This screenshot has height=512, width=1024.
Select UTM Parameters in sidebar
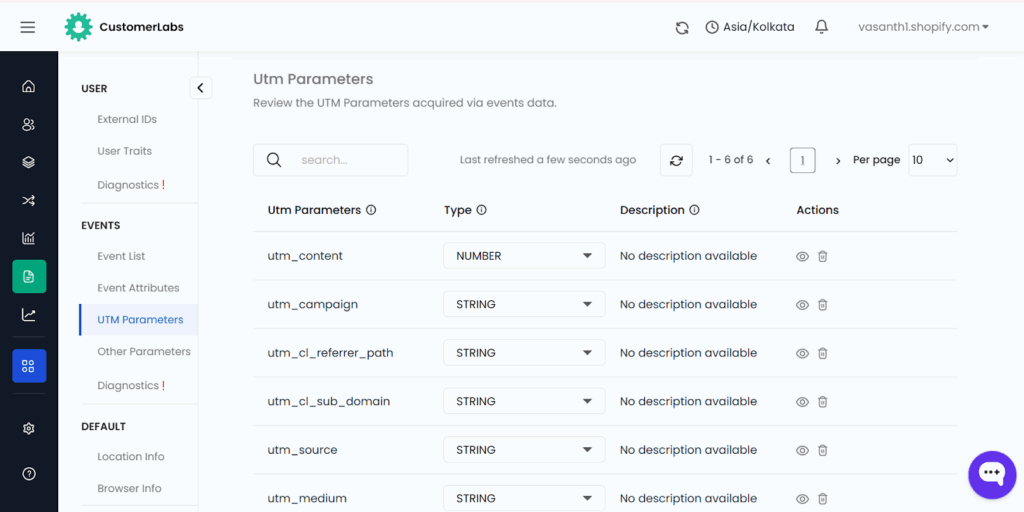point(139,320)
